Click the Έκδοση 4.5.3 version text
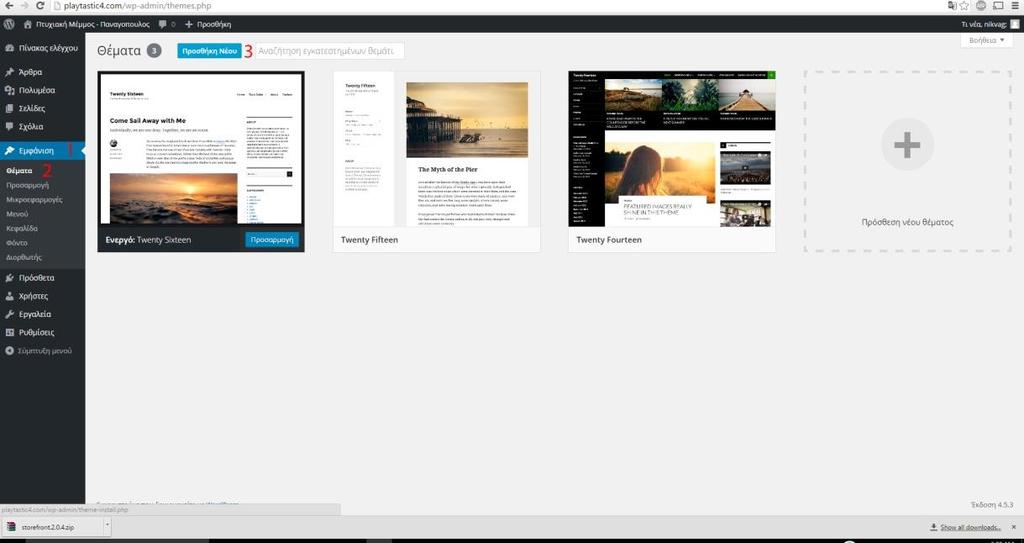 pyautogui.click(x=991, y=505)
